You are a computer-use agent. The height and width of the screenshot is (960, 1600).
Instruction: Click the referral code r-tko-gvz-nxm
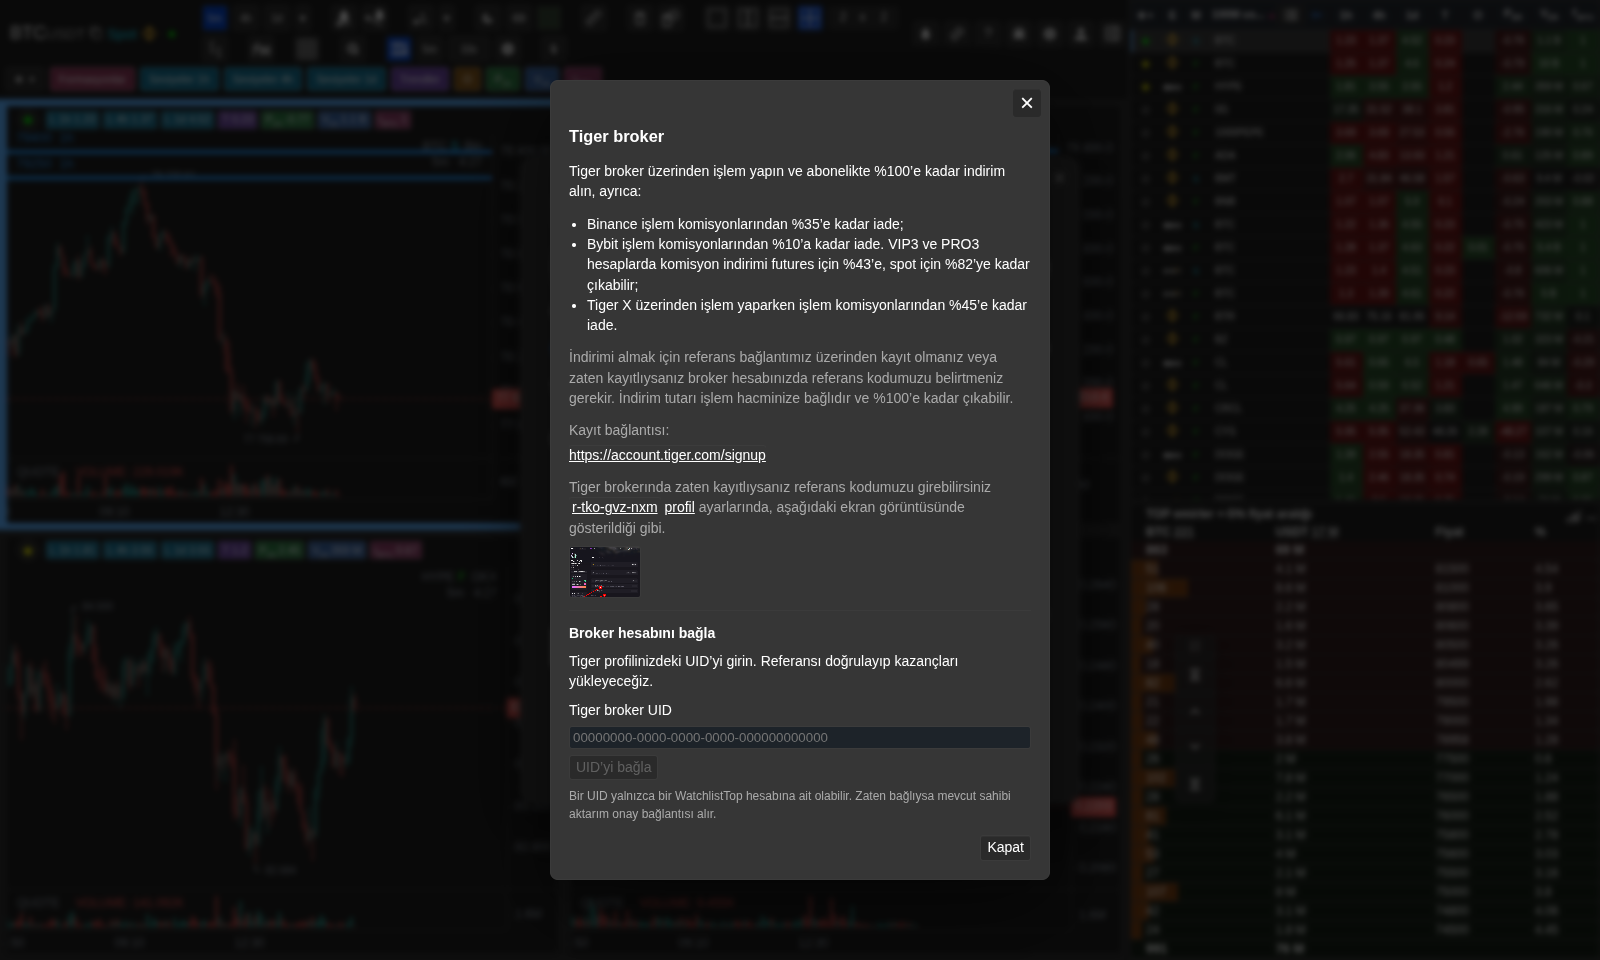[614, 507]
